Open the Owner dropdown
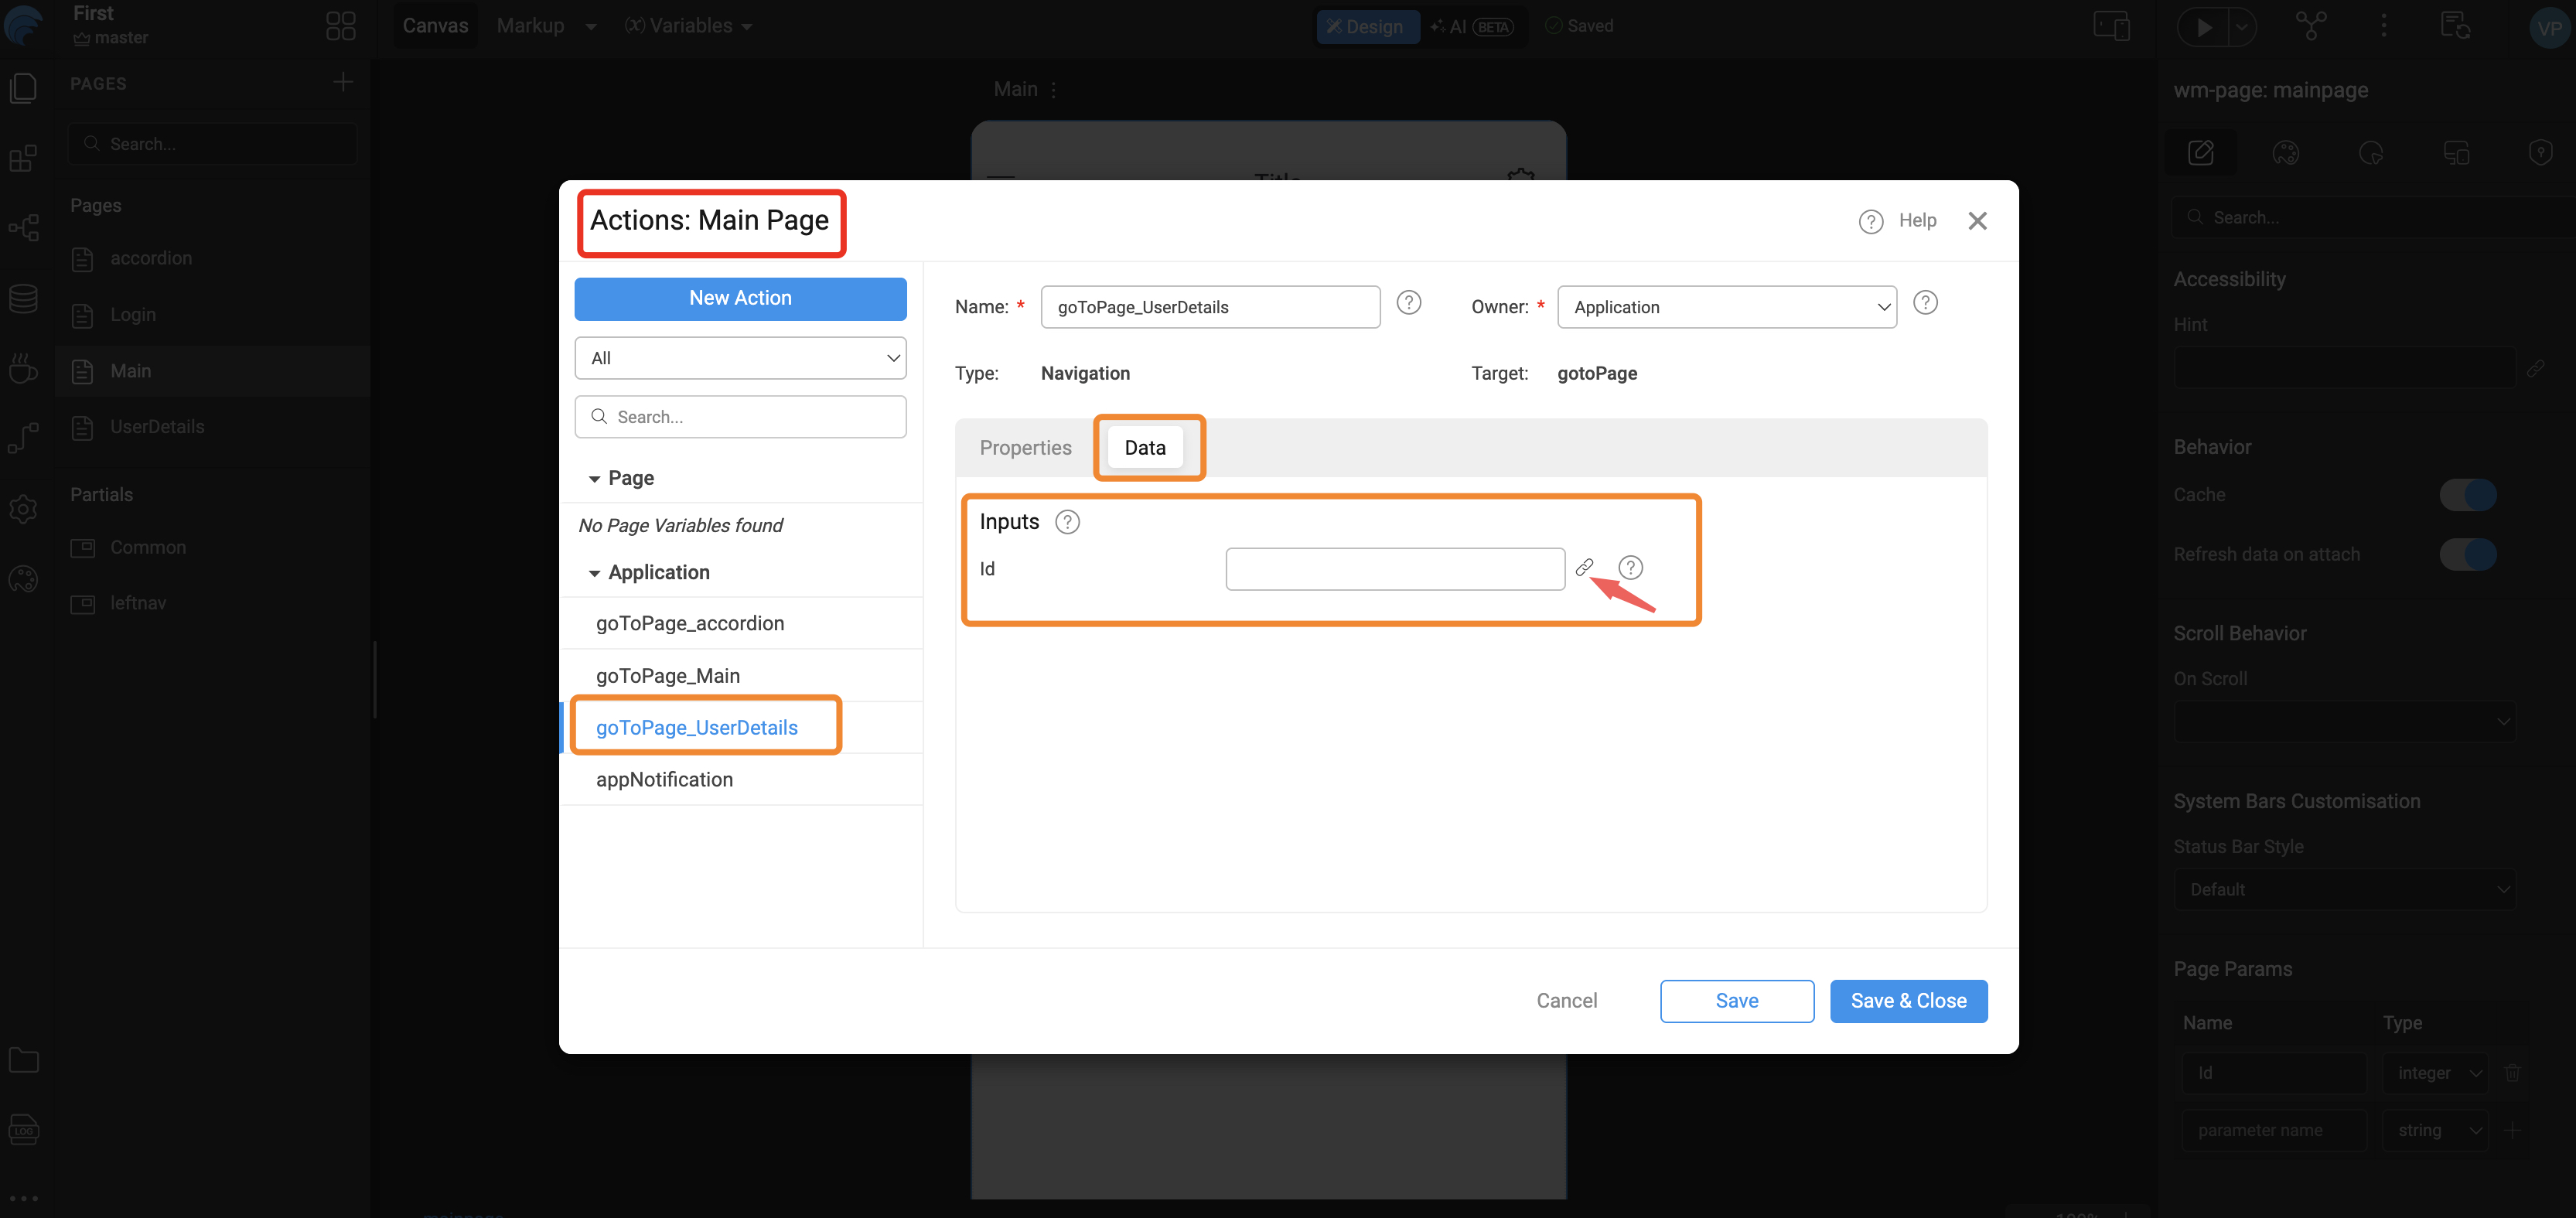Viewport: 2576px width, 1218px height. click(x=1726, y=307)
